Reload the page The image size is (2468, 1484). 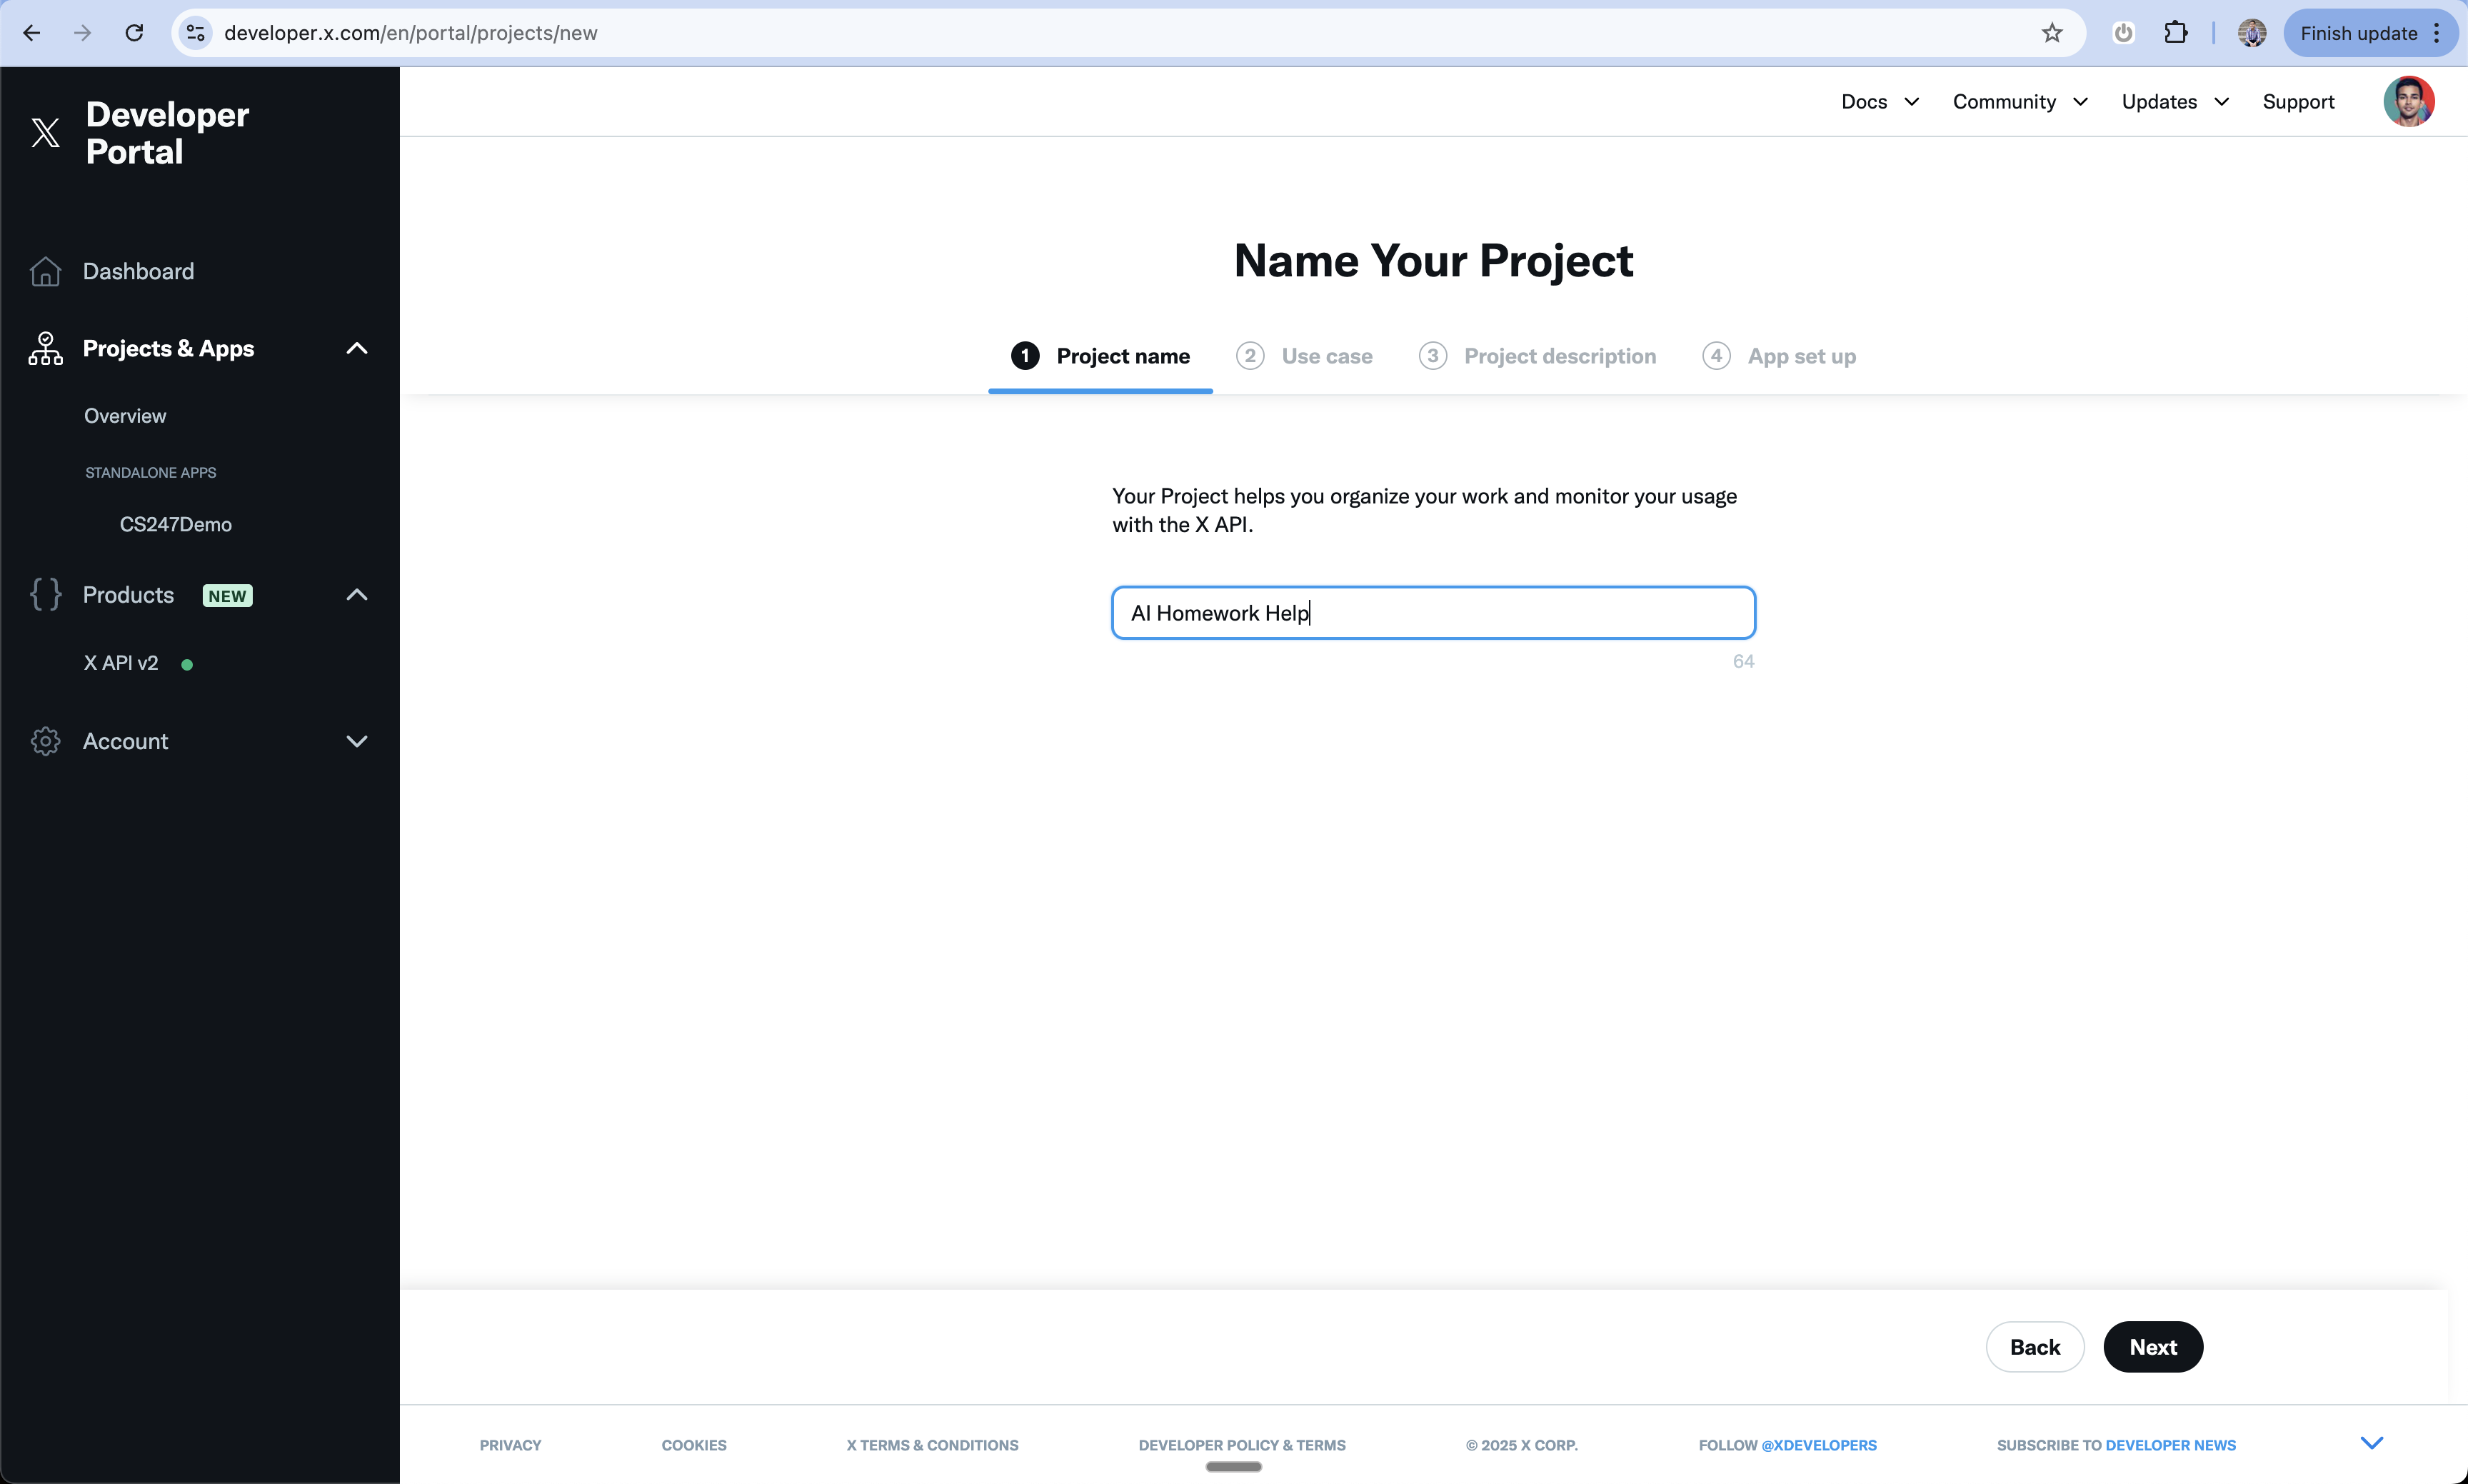click(x=134, y=33)
